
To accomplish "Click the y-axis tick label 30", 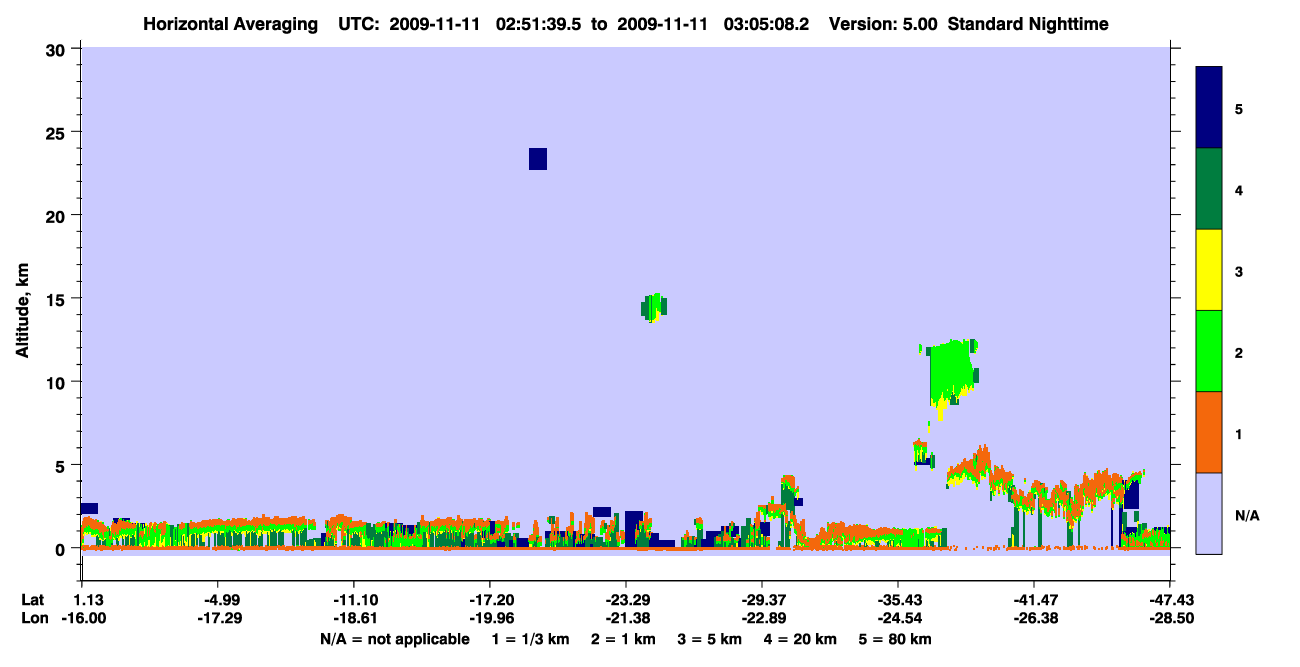I will tap(58, 49).
